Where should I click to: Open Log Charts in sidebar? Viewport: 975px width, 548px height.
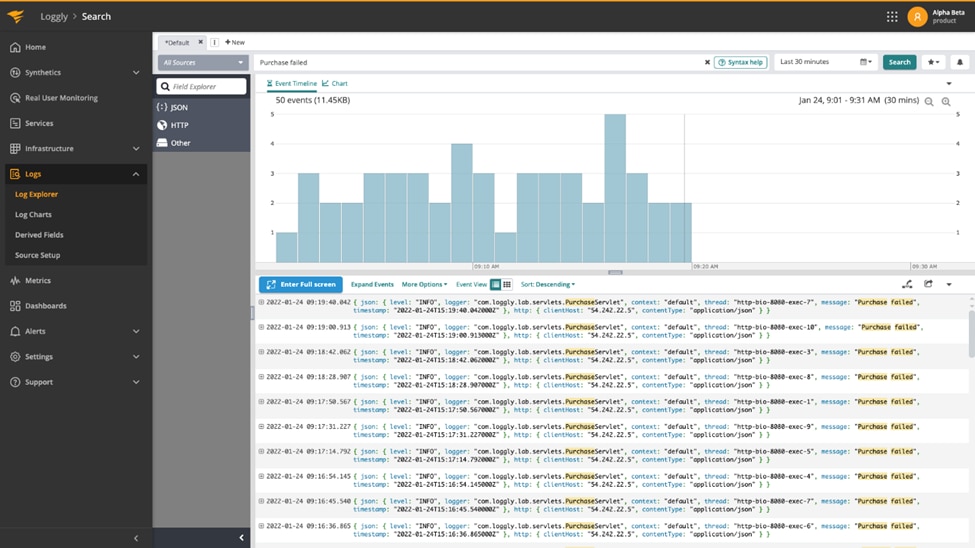coord(33,215)
